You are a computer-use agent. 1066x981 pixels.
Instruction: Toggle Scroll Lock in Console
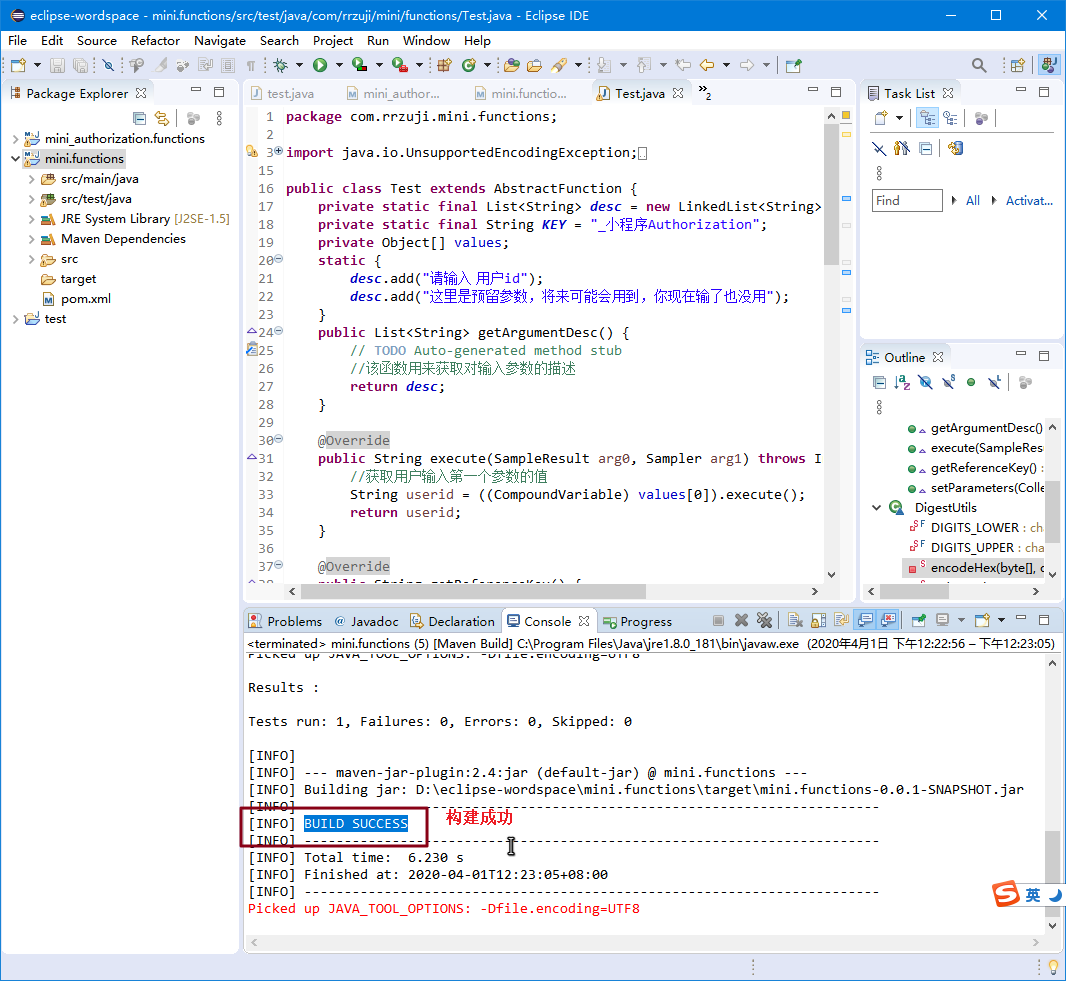click(819, 620)
